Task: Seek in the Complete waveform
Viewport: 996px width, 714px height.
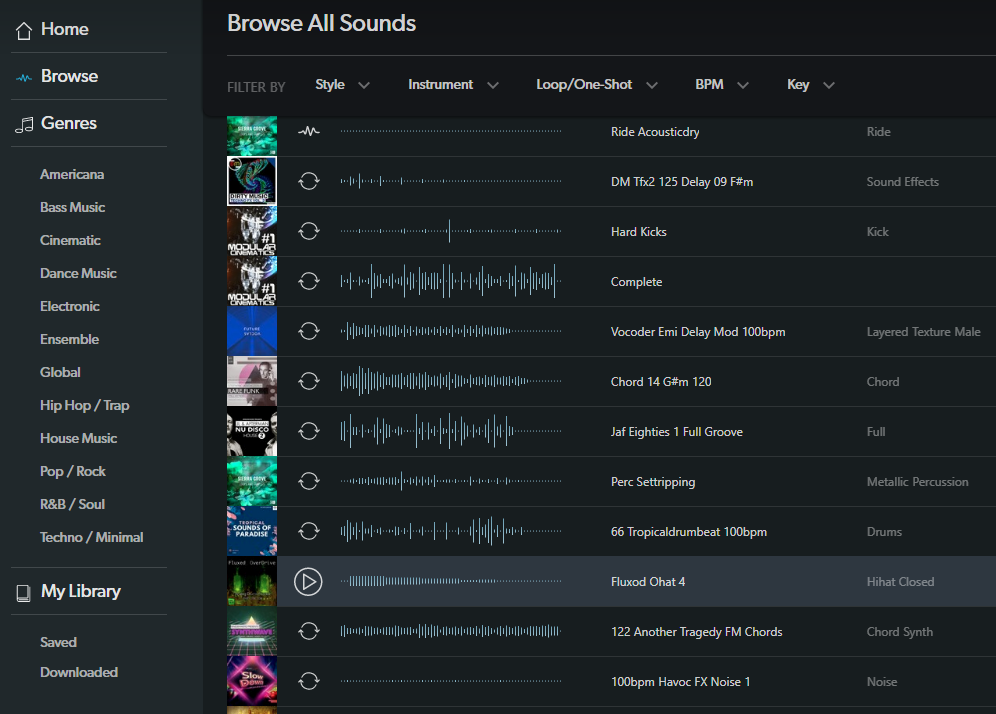Action: click(x=451, y=281)
